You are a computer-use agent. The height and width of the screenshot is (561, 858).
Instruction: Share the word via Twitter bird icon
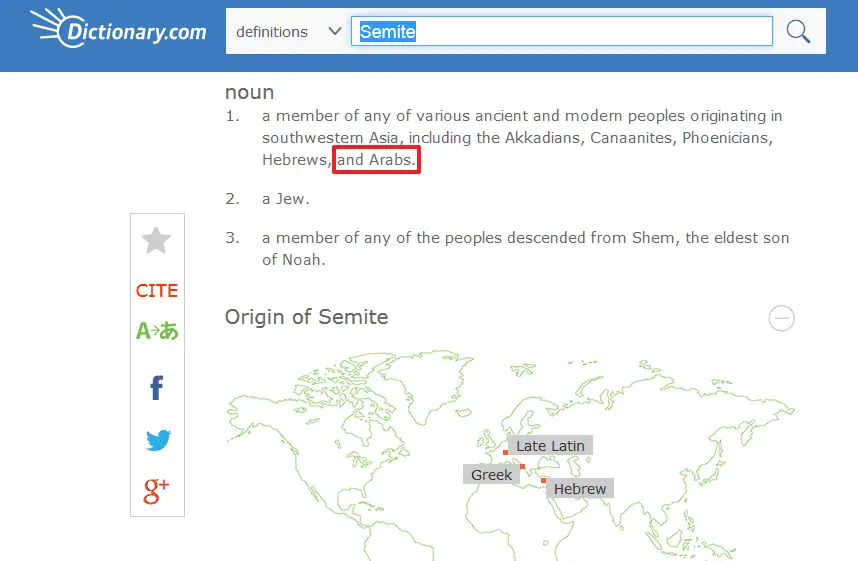[157, 440]
